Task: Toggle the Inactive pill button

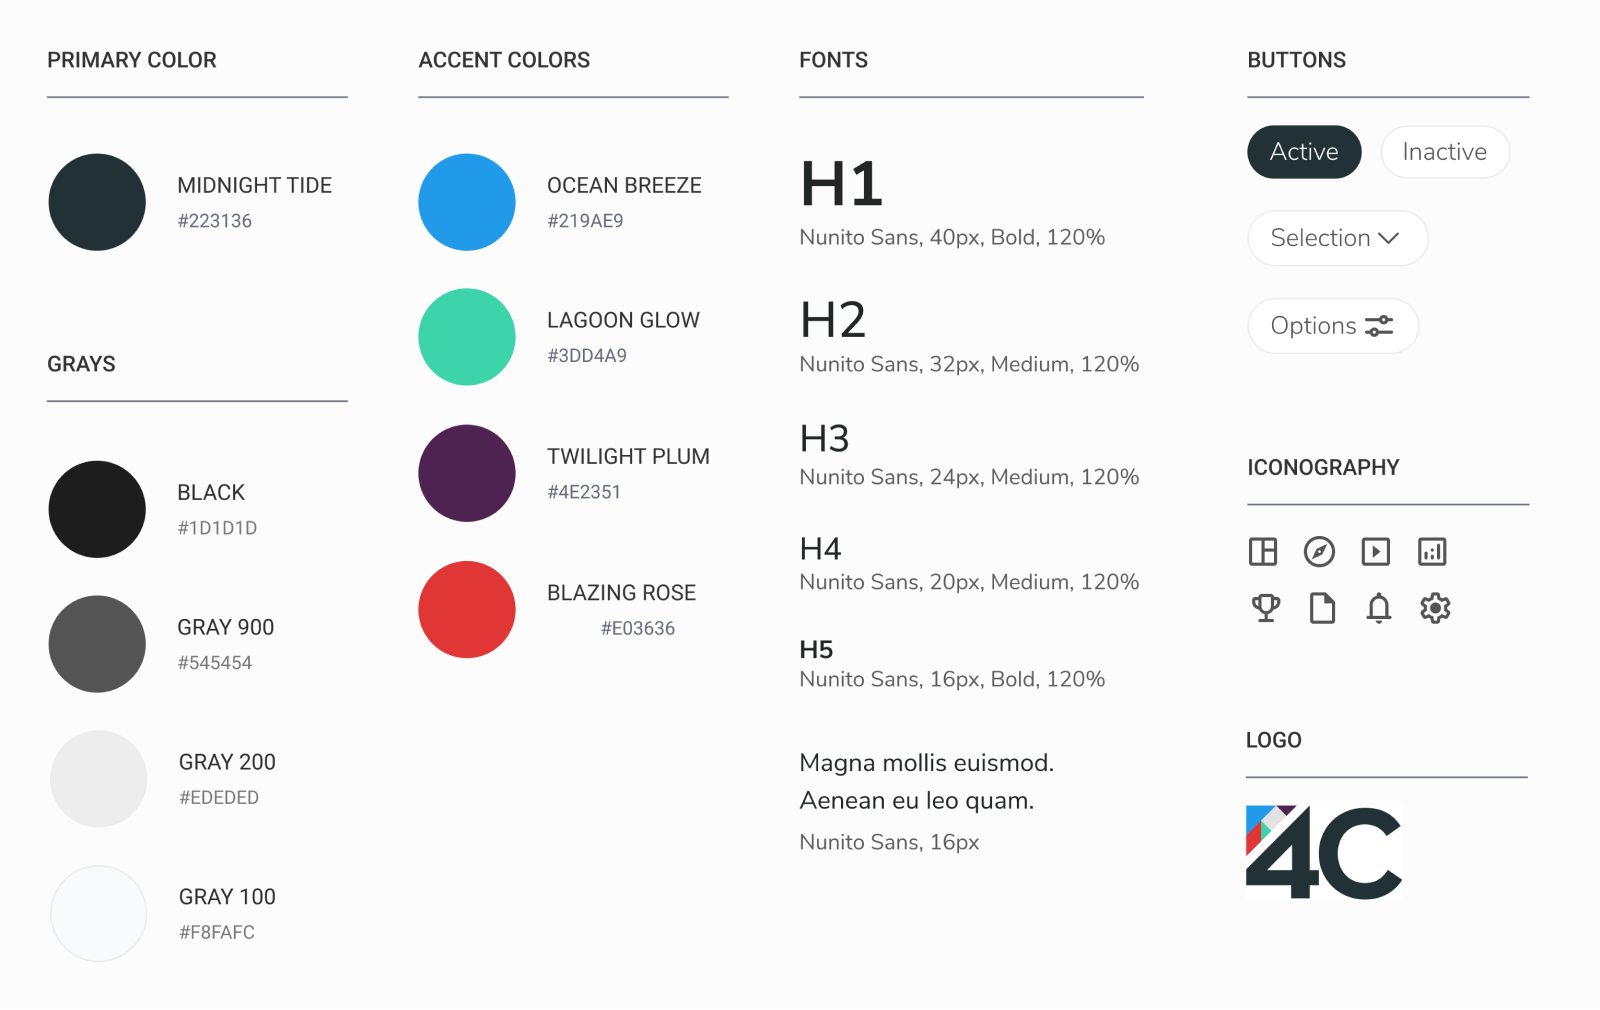Action: point(1444,152)
